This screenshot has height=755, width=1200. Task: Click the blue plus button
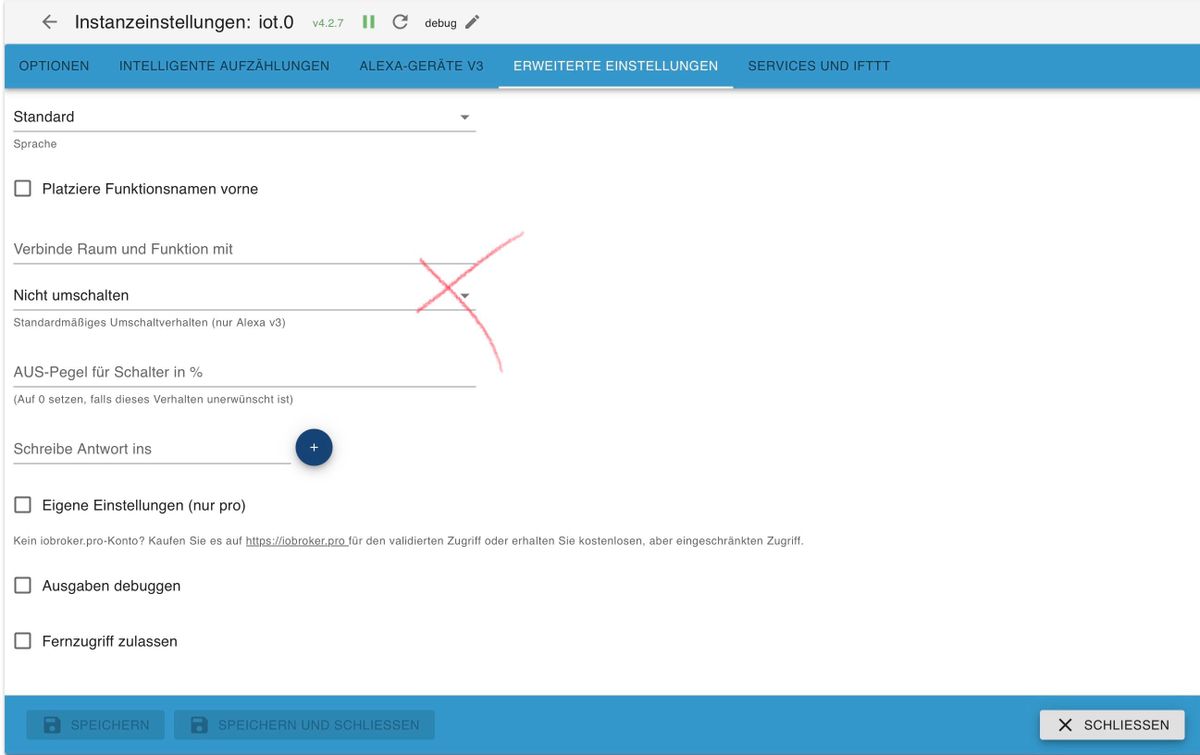(x=314, y=448)
